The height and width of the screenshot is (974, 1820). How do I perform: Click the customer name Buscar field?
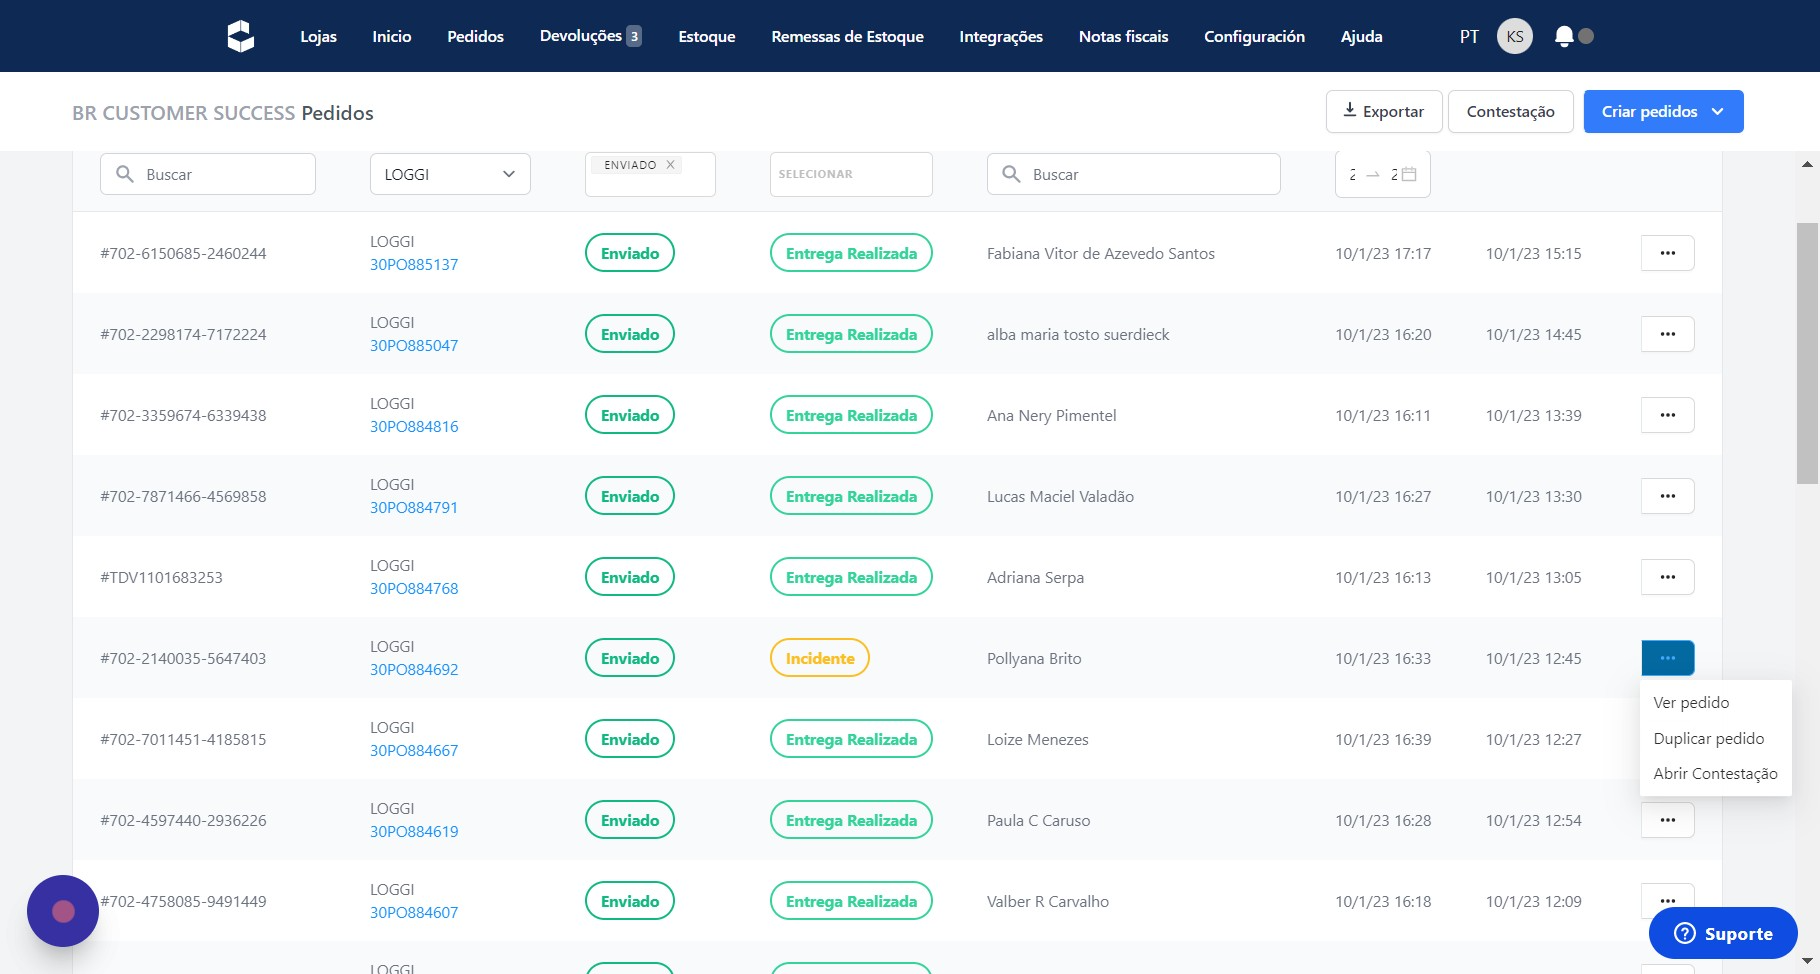click(x=1133, y=174)
